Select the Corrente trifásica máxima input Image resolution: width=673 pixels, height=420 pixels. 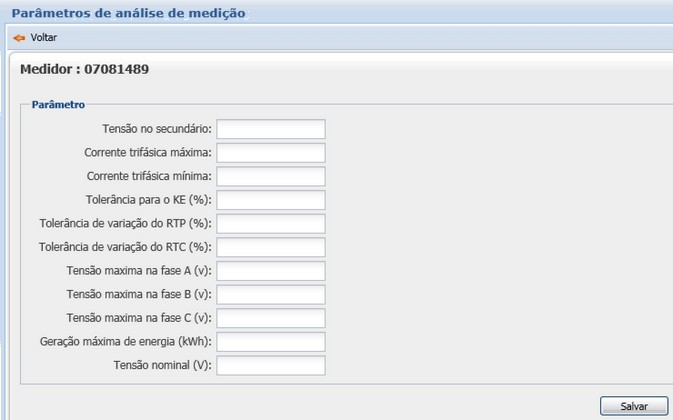(x=271, y=153)
